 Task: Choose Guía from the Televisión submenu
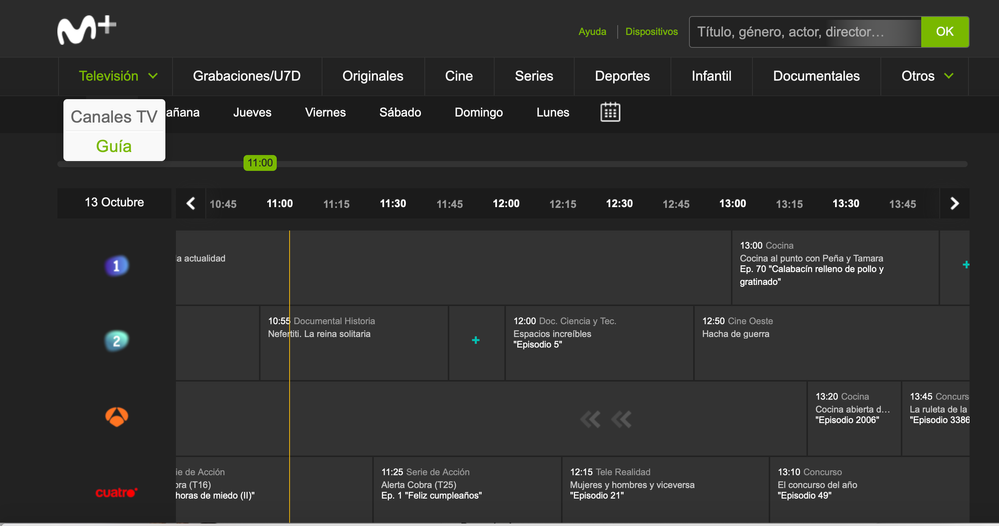coord(114,146)
